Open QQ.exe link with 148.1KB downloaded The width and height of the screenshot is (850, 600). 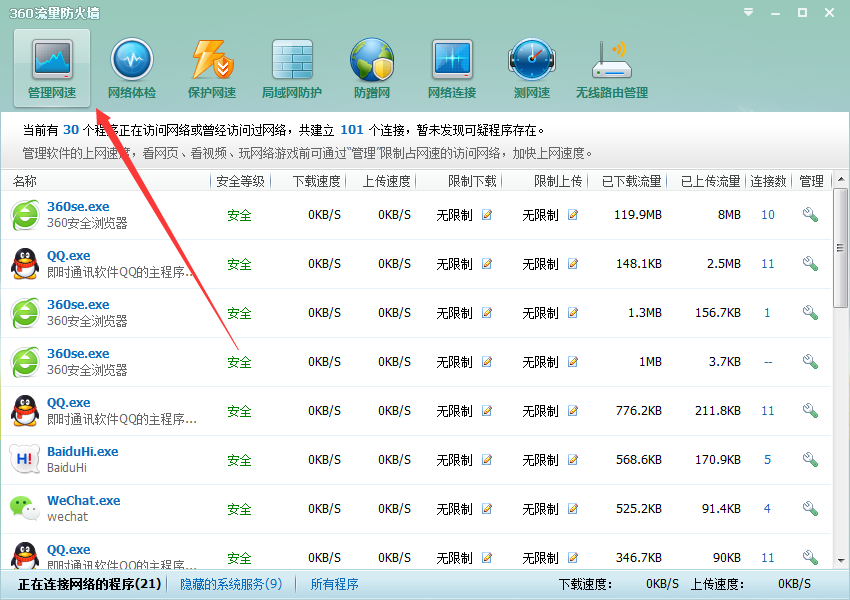(69, 256)
